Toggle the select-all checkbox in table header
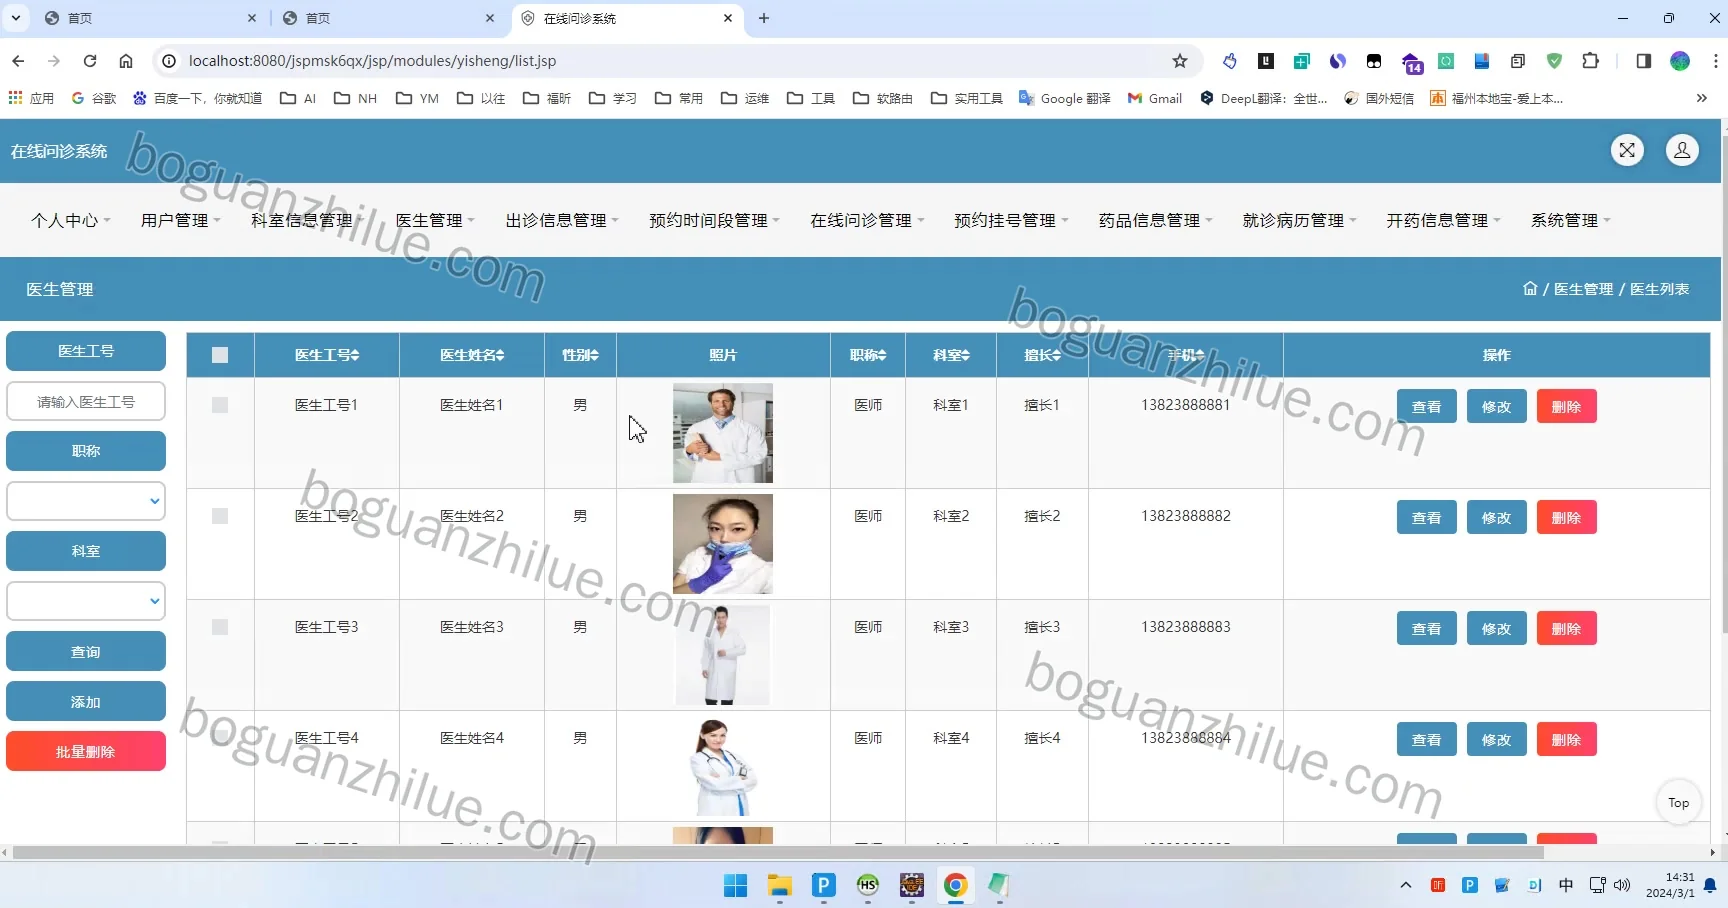This screenshot has height=908, width=1728. (x=220, y=355)
